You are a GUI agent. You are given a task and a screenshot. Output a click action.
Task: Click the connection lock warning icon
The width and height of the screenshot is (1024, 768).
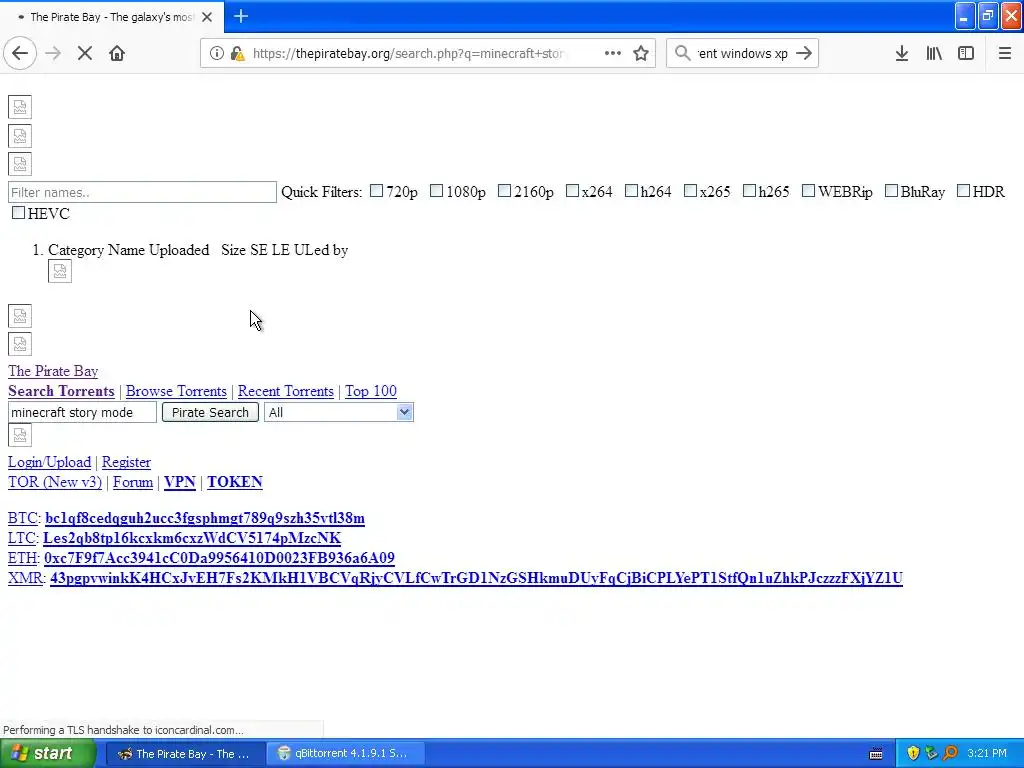pos(238,54)
